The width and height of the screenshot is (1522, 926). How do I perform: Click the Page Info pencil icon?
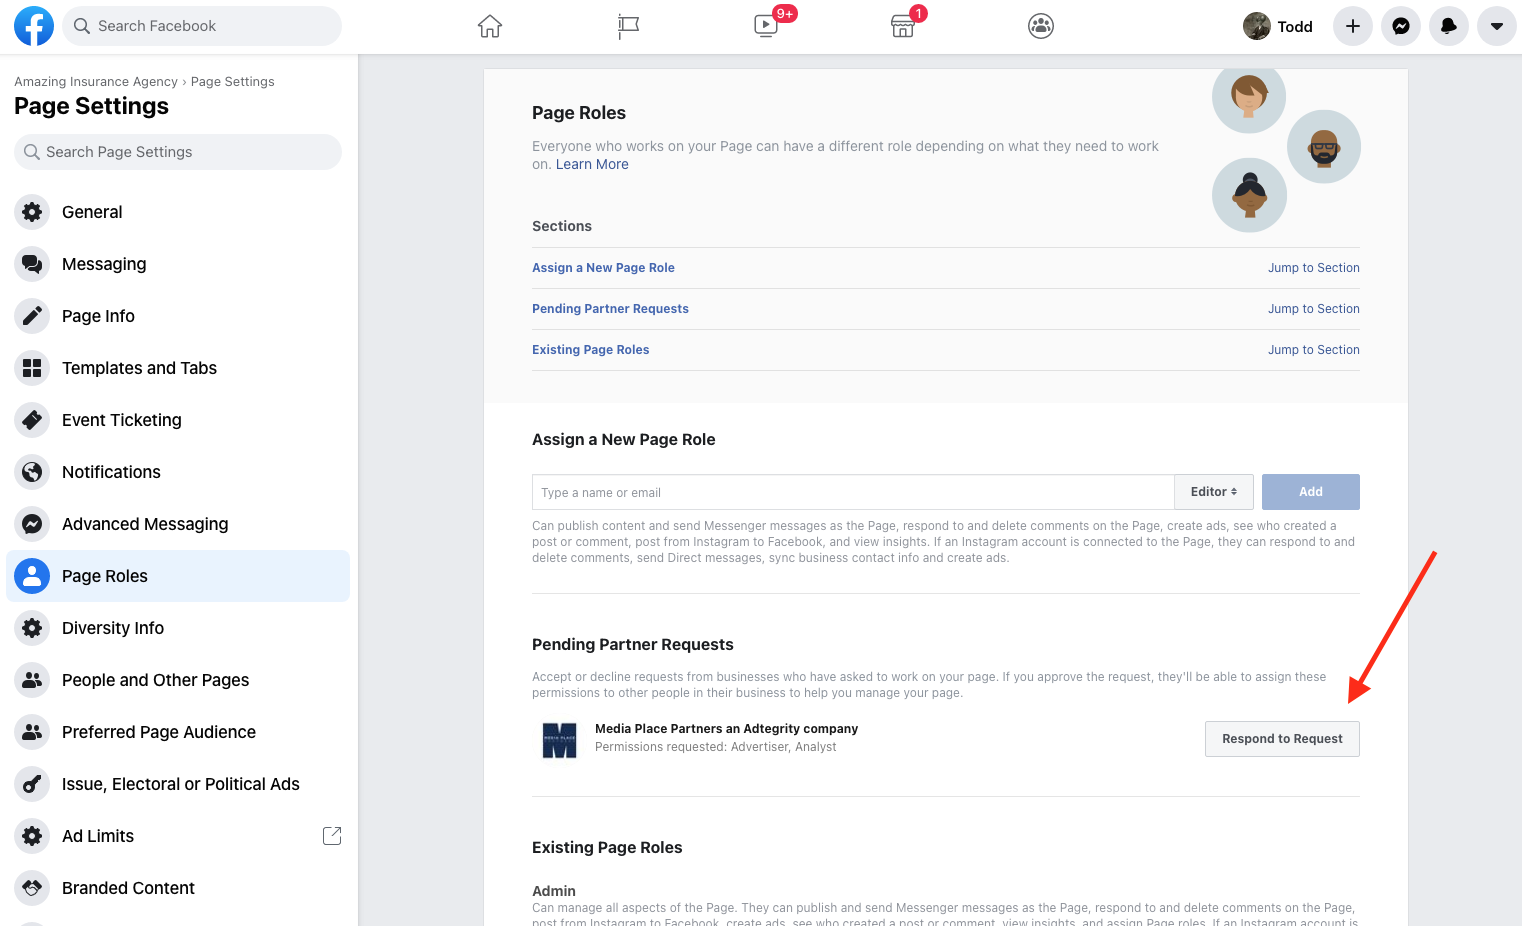32,316
